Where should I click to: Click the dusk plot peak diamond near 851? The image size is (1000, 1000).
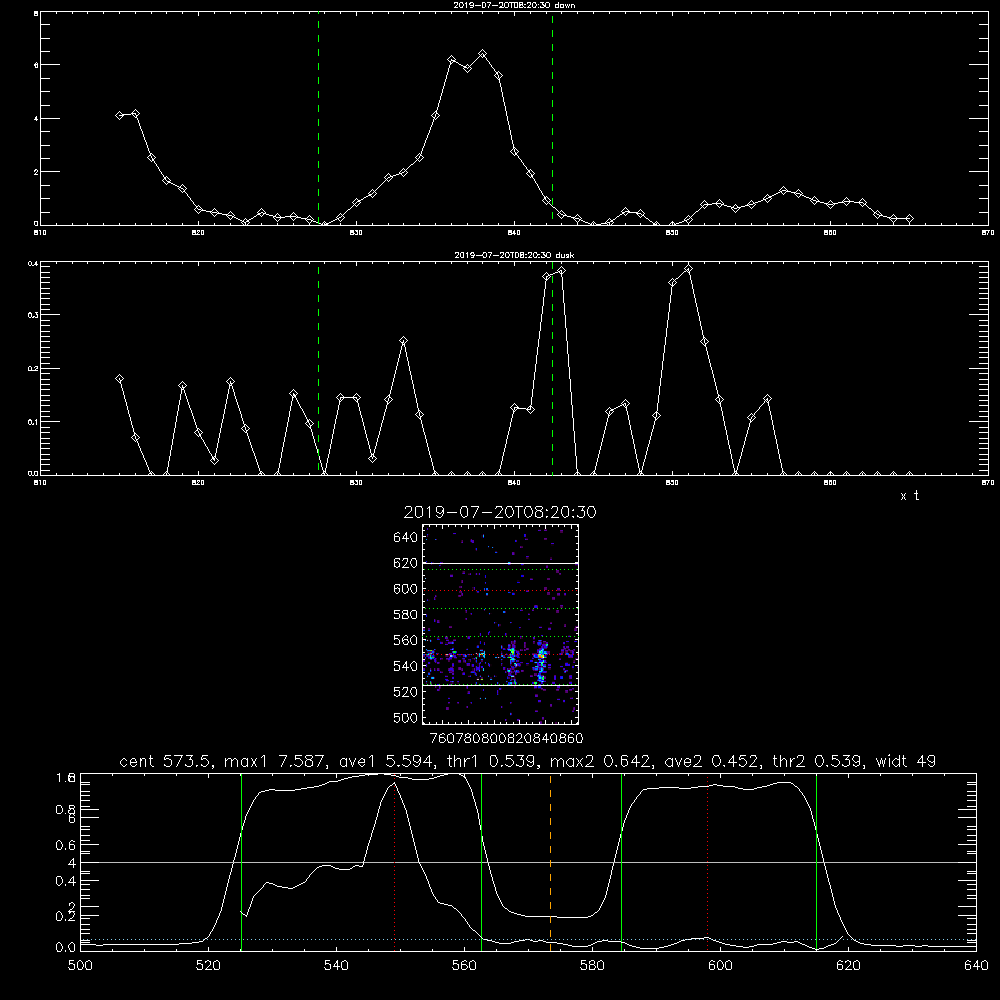tap(688, 269)
